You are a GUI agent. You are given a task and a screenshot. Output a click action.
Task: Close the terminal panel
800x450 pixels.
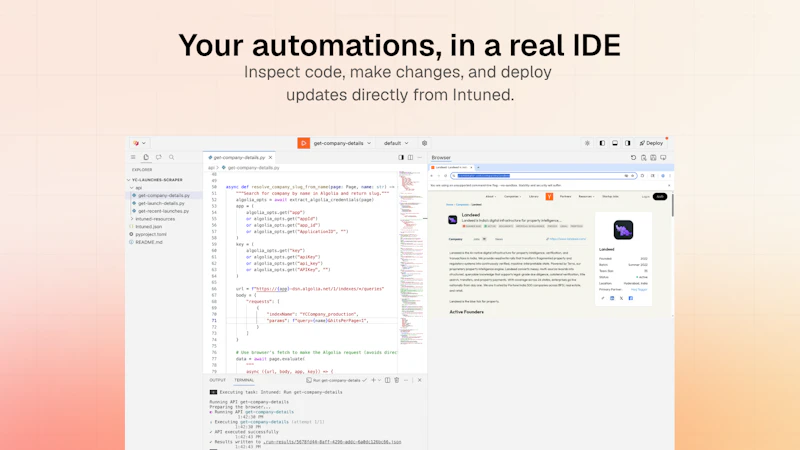click(420, 380)
